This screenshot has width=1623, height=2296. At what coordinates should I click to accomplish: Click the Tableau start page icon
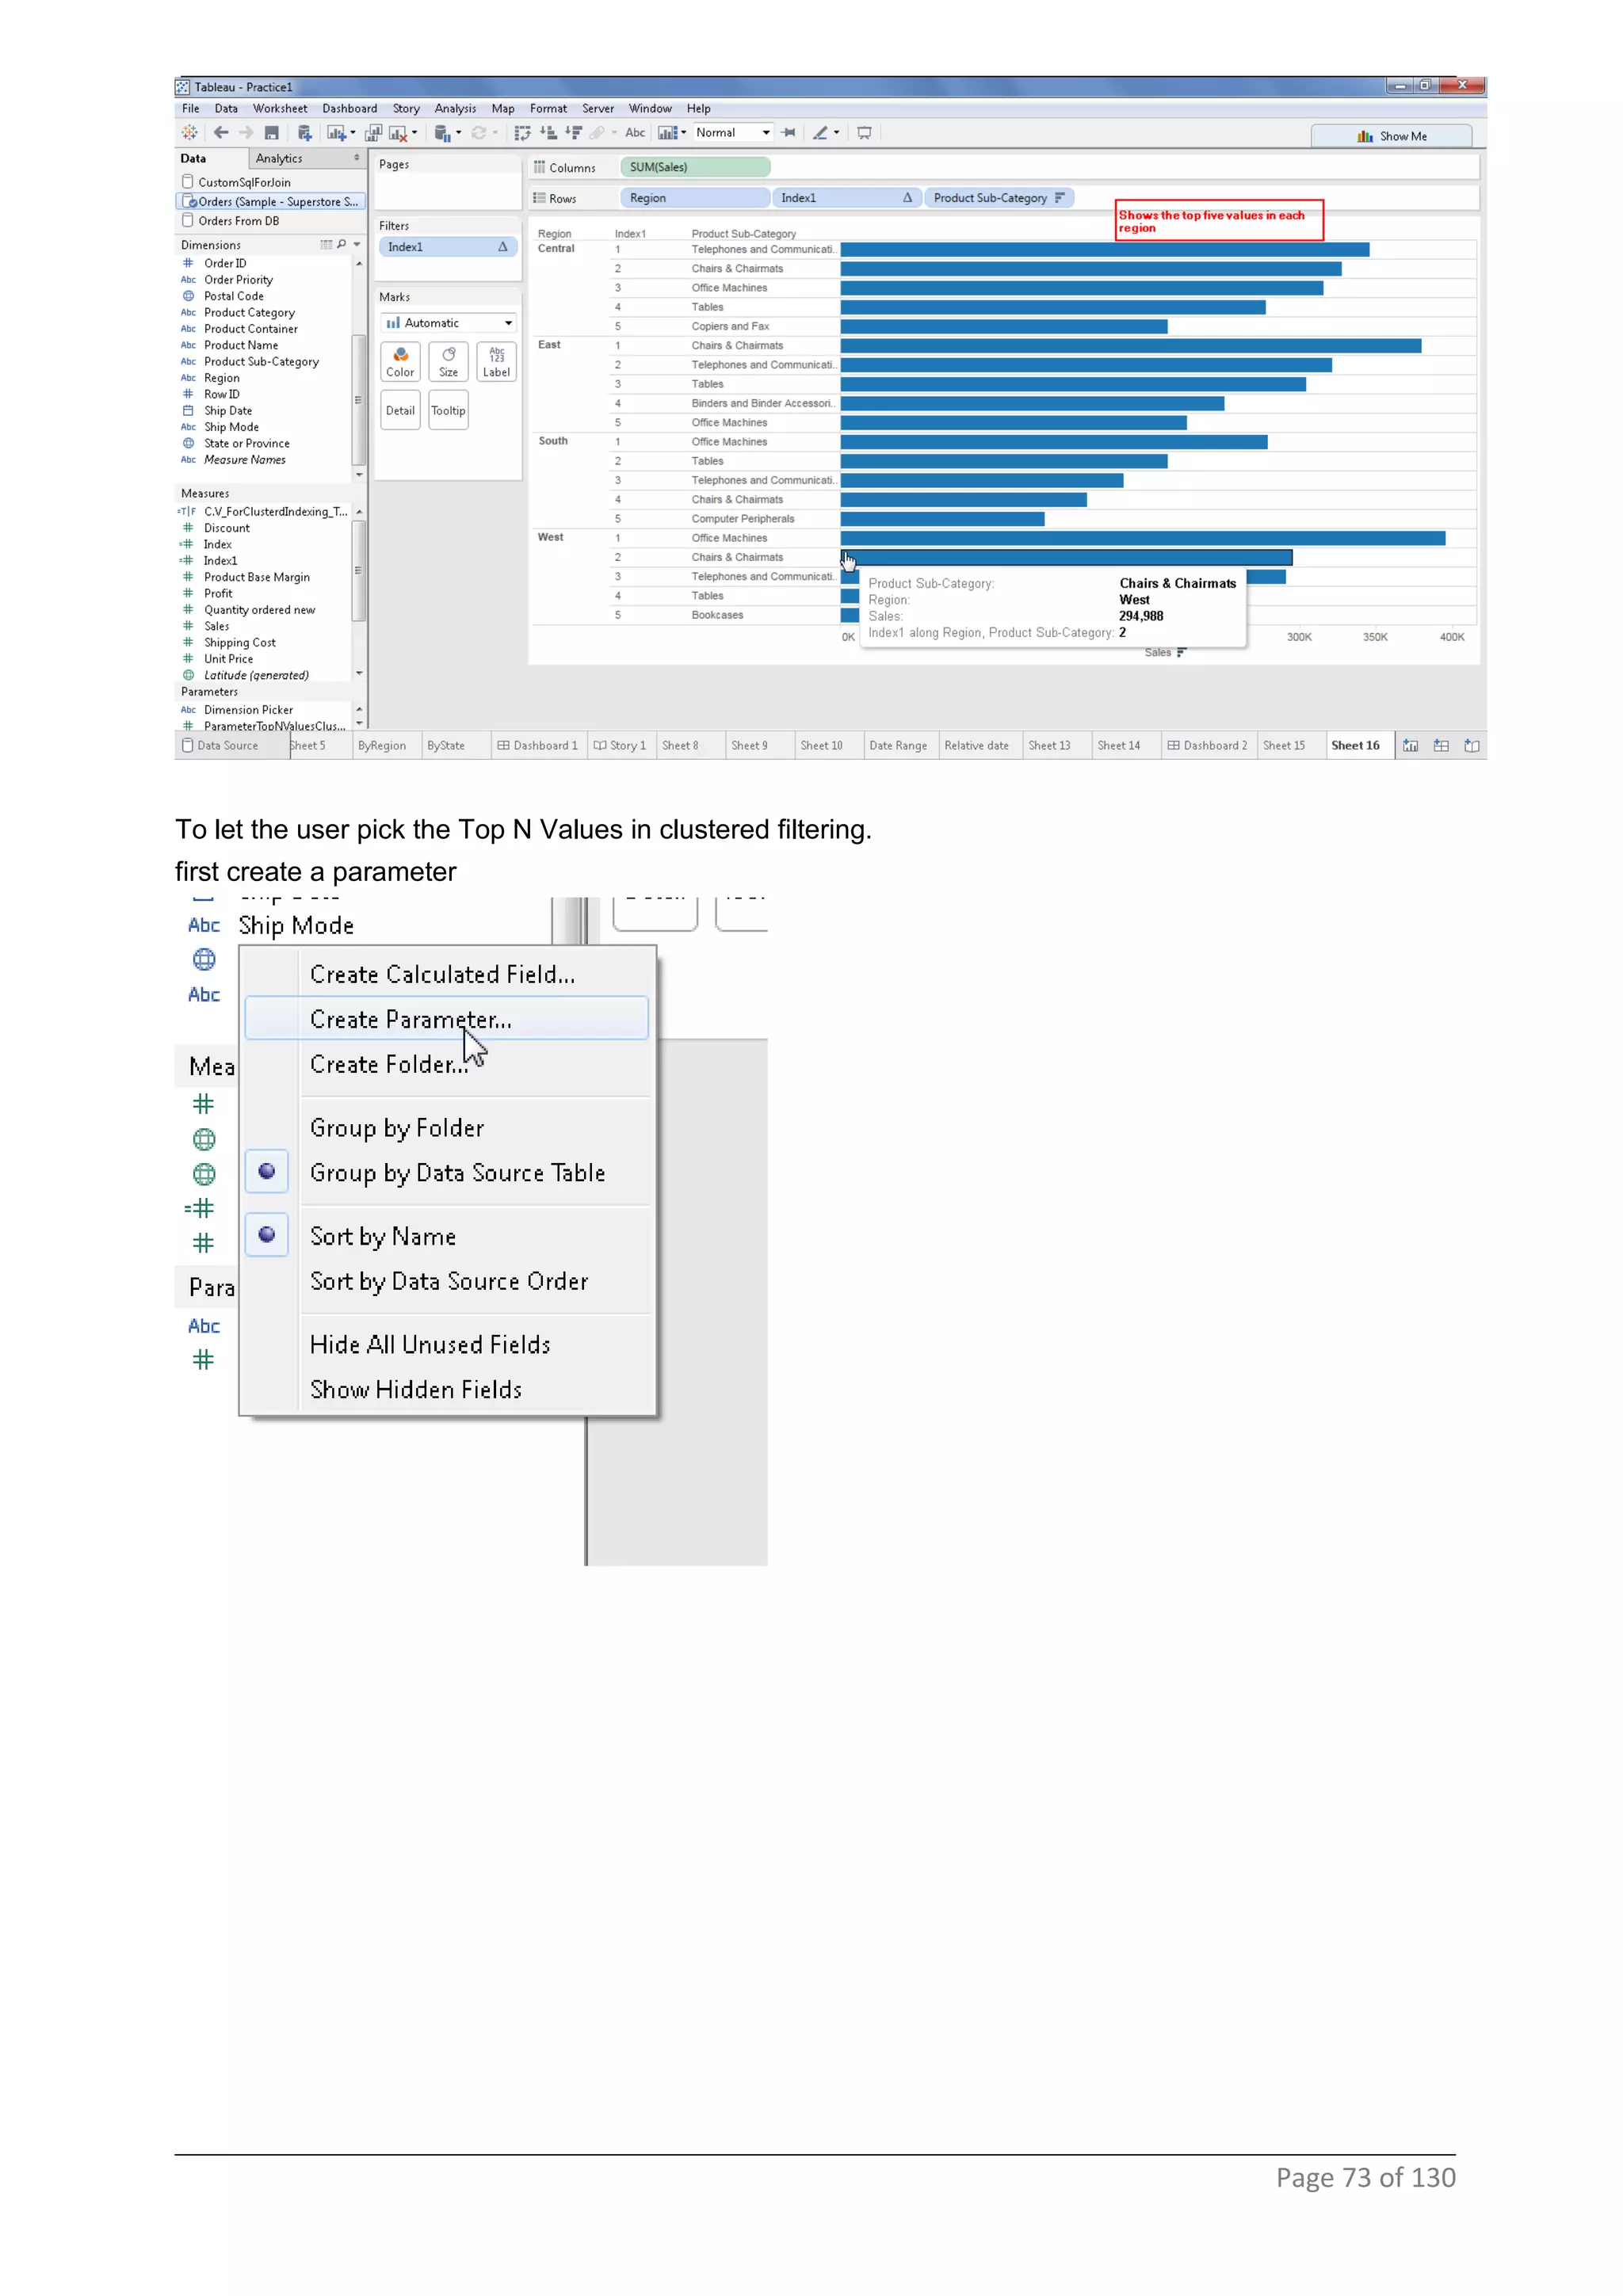(189, 132)
